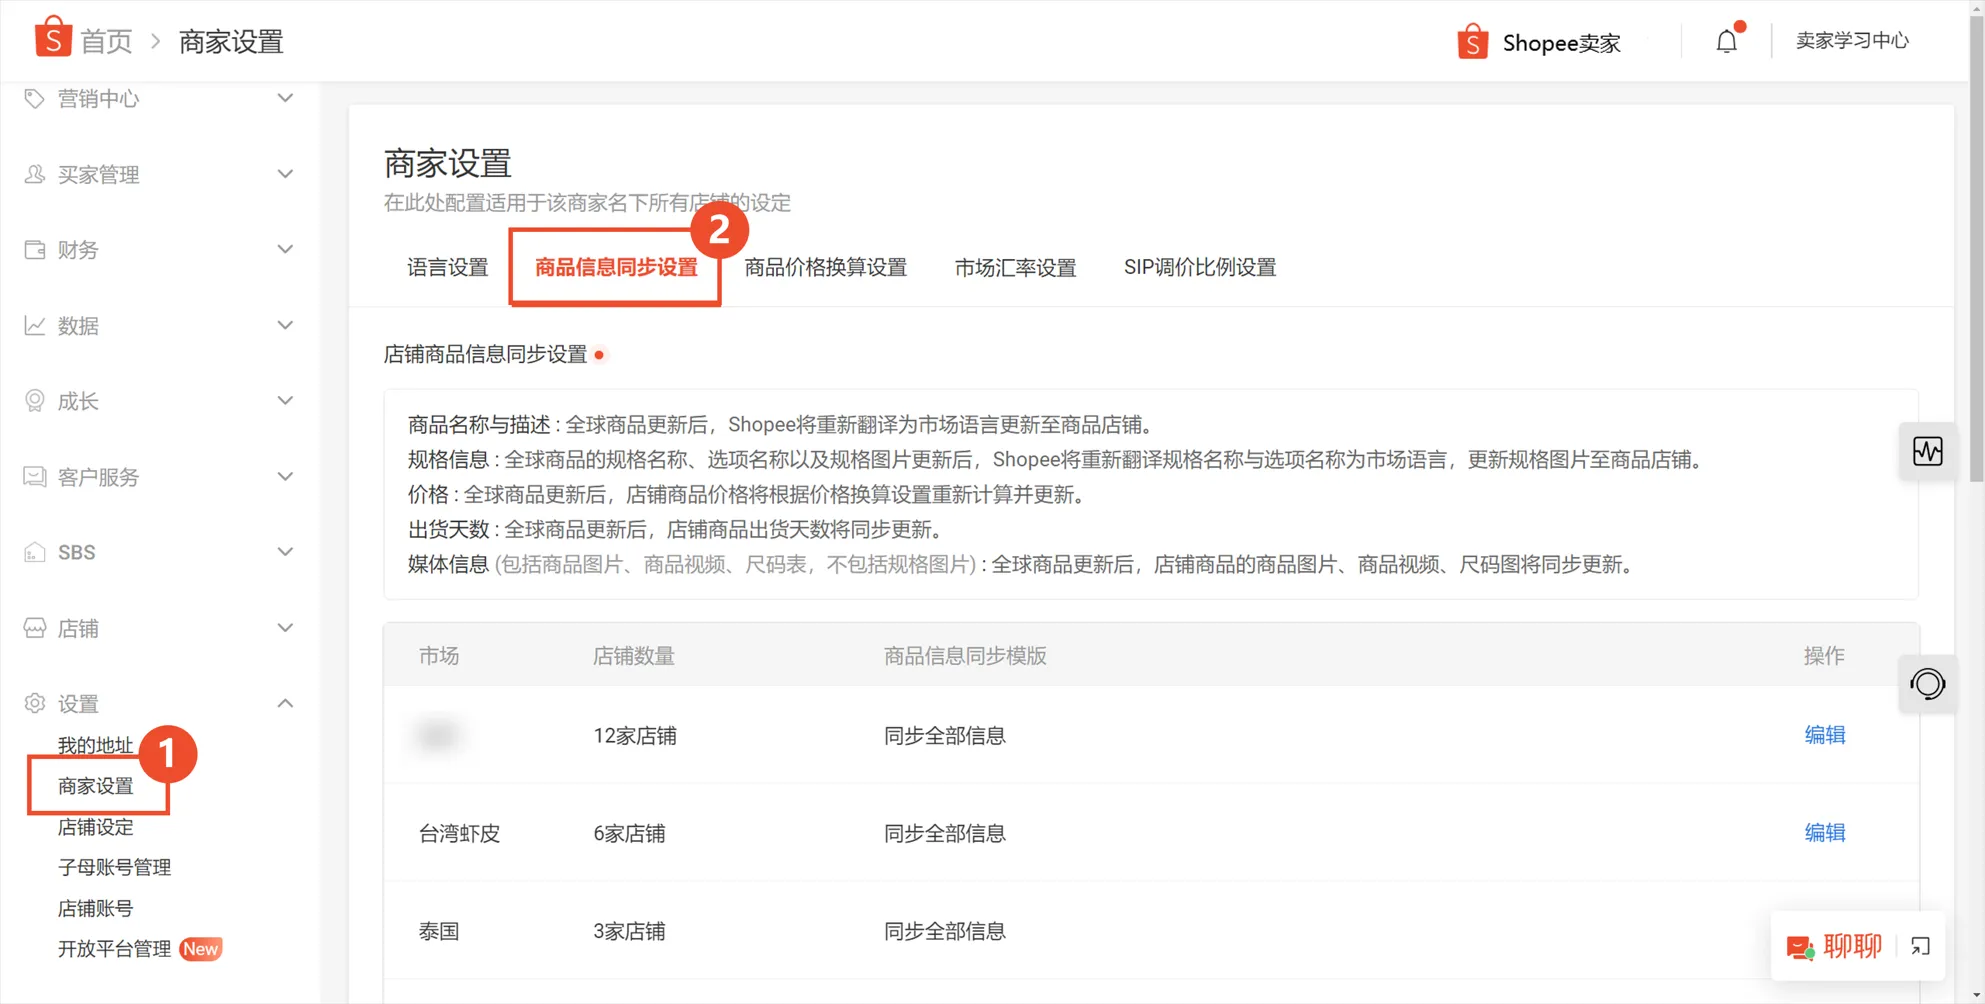Click the Shopee logo in the top left
Screen dimensions: 1985x1004
52,38
